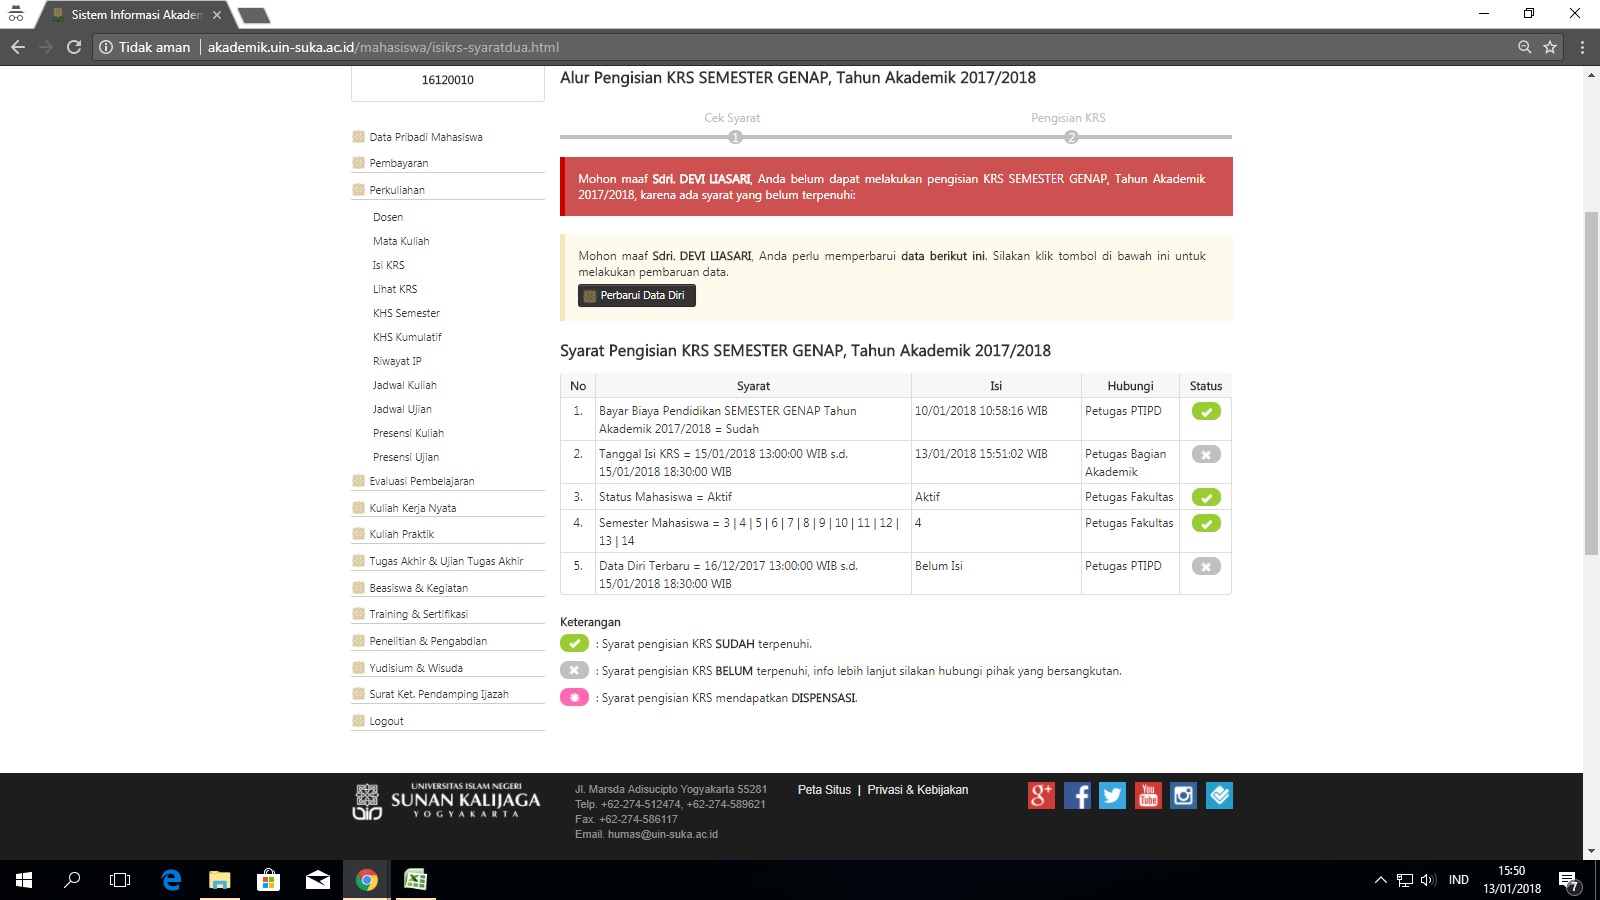The height and width of the screenshot is (900, 1600).
Task: Click step 2 Pengisian KRS marker
Action: [x=1071, y=137]
